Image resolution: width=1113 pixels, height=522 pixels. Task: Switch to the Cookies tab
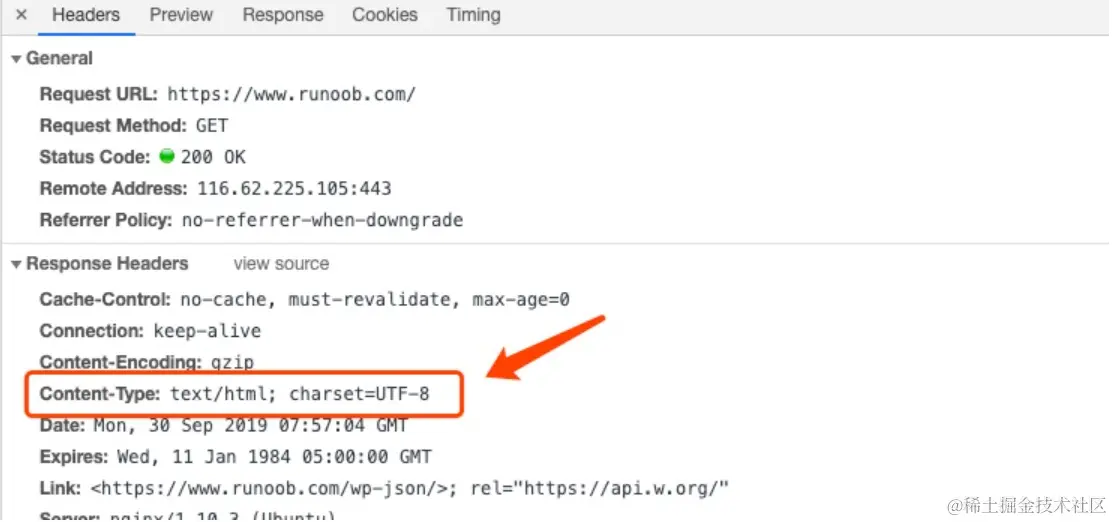pos(384,15)
